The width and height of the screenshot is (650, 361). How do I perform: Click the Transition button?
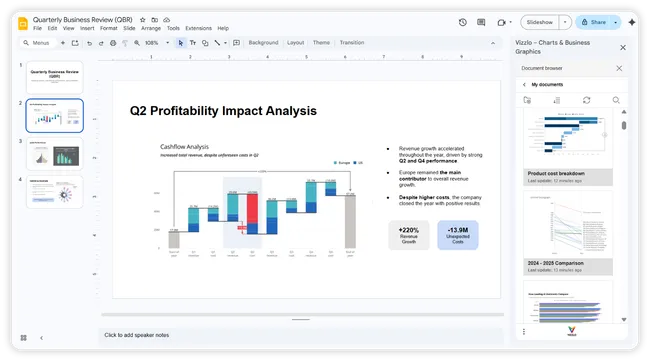(x=352, y=43)
